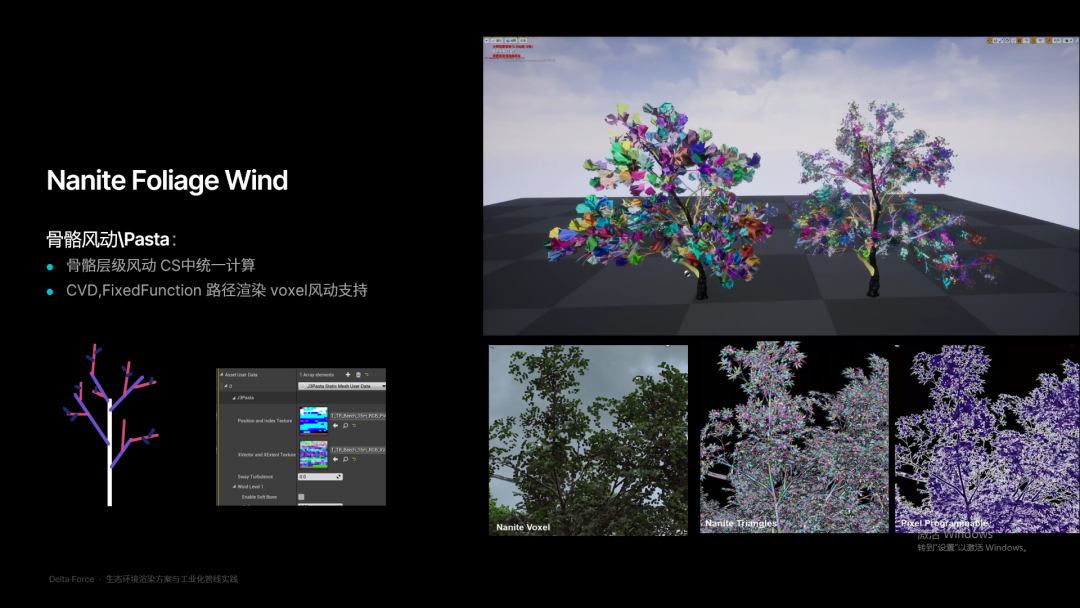Browse to XVector and XExtent Texture asset
Screen dimensions: 1080x608
pos(345,459)
